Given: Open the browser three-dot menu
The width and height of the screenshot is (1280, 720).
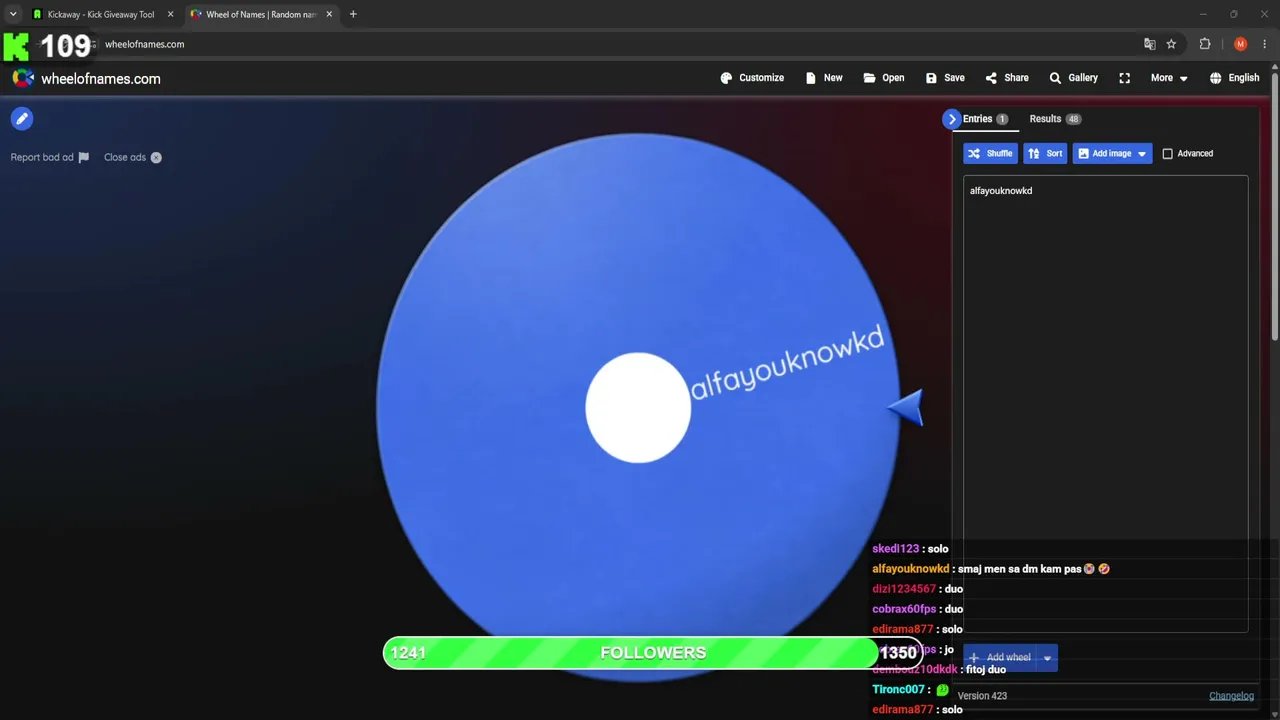Looking at the screenshot, I should [1265, 44].
